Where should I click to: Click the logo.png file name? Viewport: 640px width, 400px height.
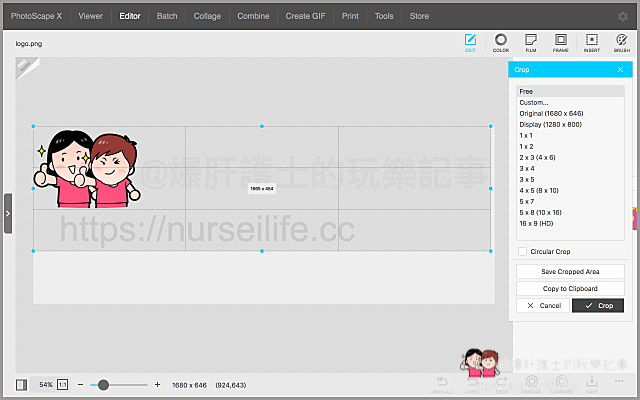(x=29, y=44)
